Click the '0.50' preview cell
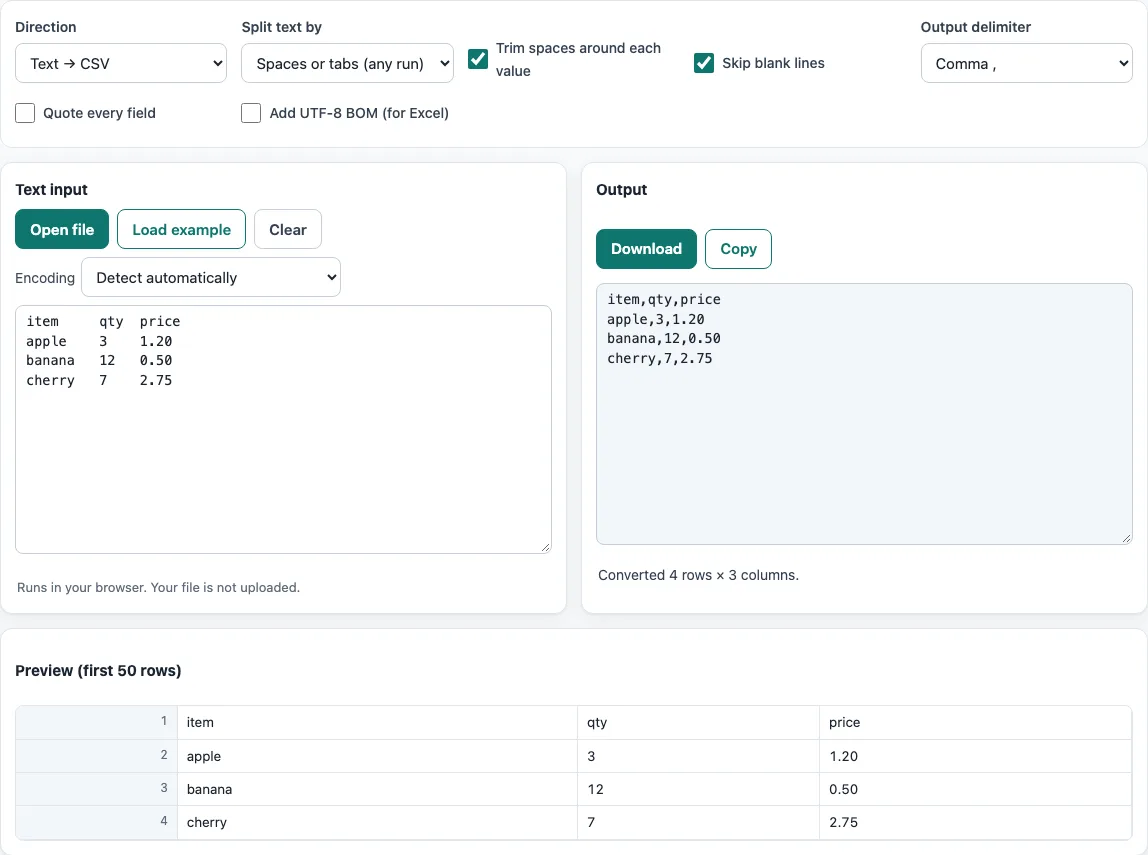Viewport: 1148px width, 855px height. pyautogui.click(x=975, y=789)
